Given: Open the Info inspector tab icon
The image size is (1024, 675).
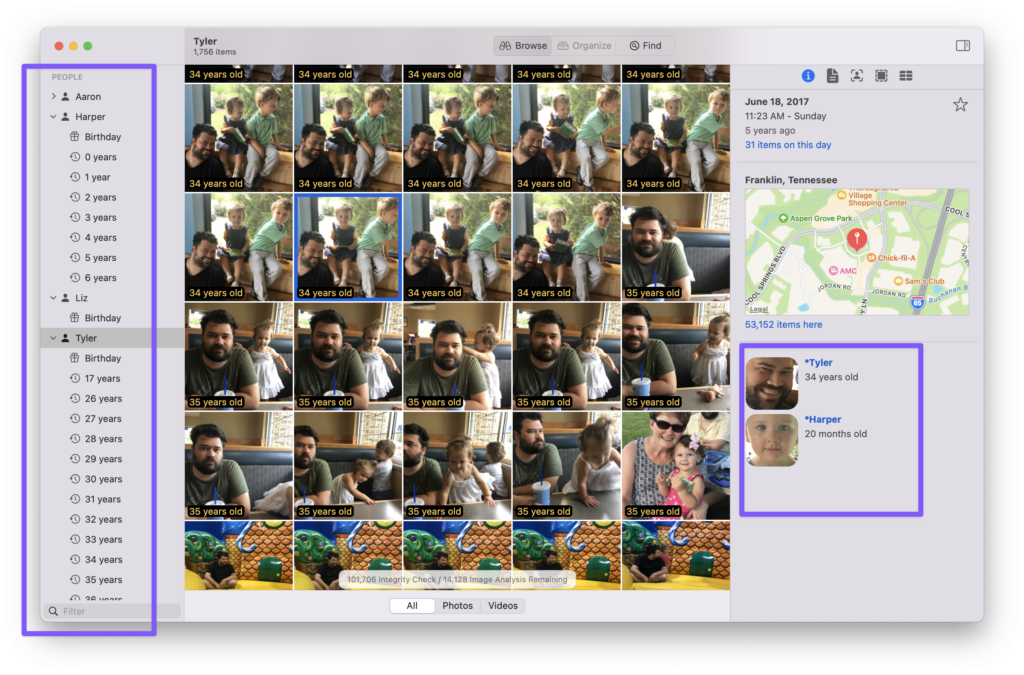Looking at the screenshot, I should pyautogui.click(x=808, y=76).
